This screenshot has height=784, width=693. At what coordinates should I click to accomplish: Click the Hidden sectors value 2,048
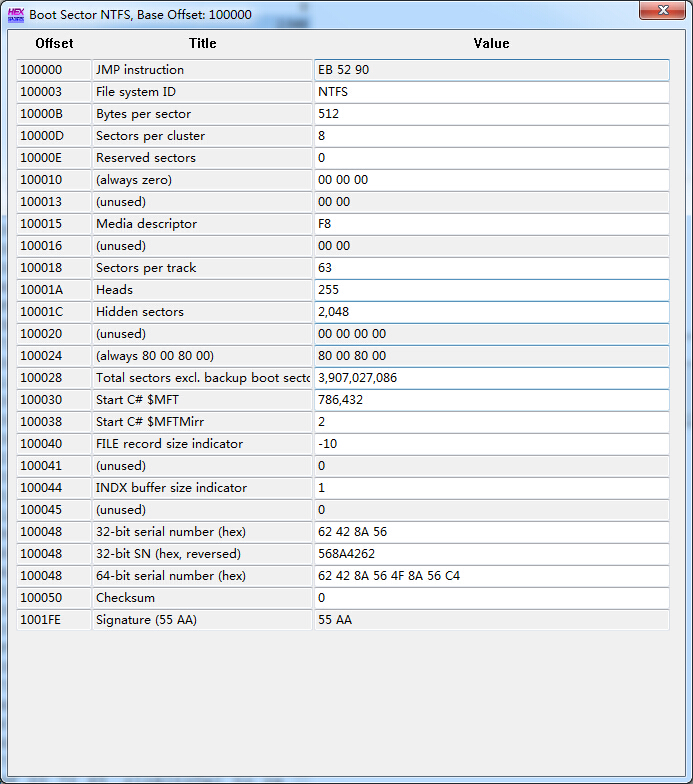(491, 312)
